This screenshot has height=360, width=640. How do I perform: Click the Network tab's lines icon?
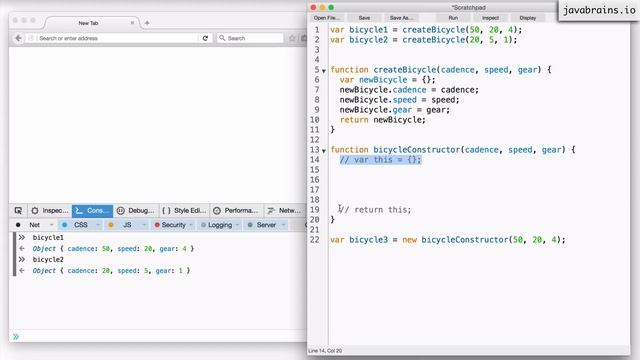(271, 211)
